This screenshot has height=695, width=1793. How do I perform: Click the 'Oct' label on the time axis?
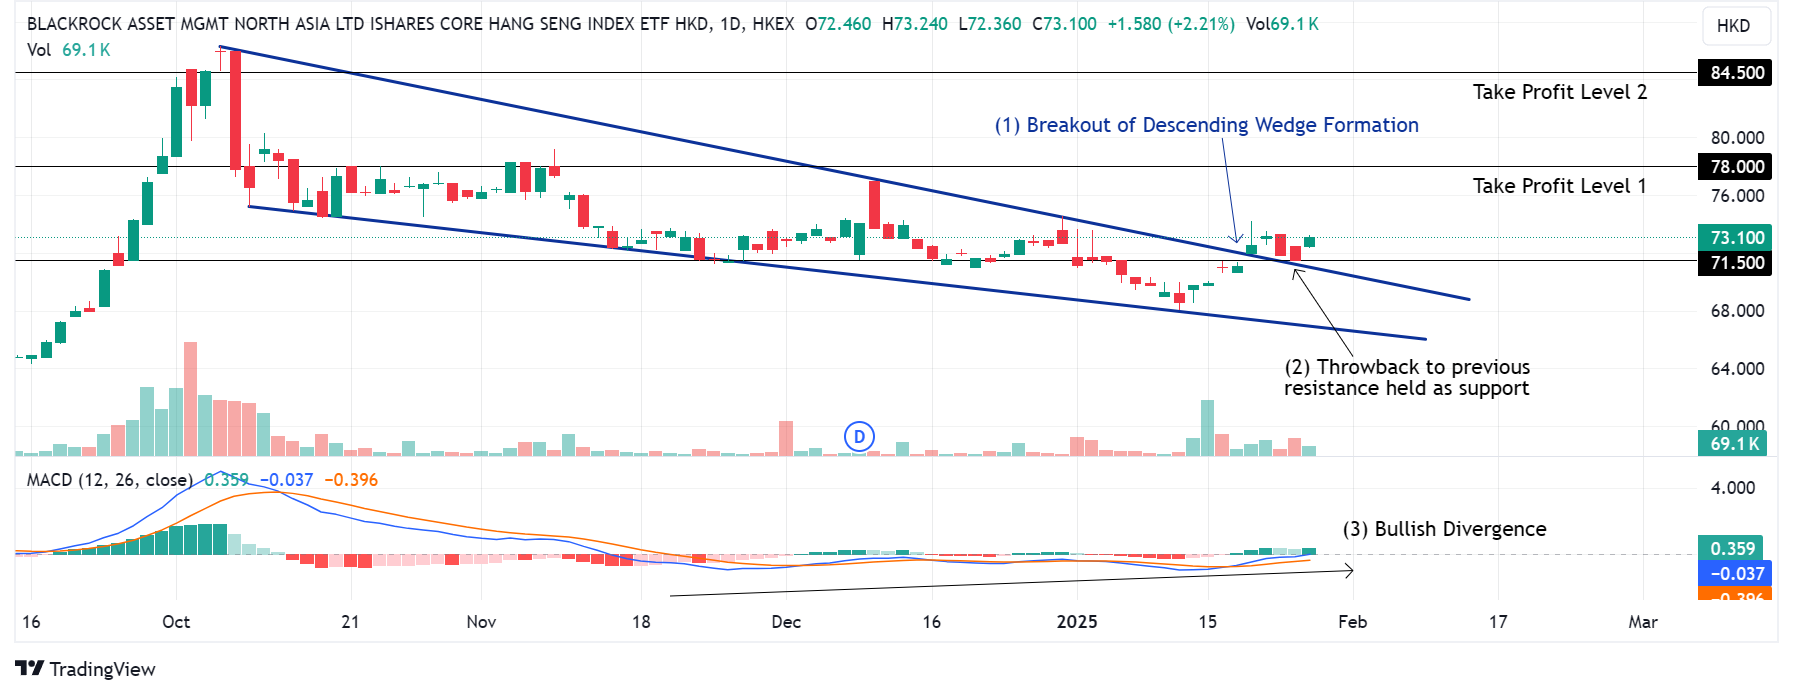(176, 622)
